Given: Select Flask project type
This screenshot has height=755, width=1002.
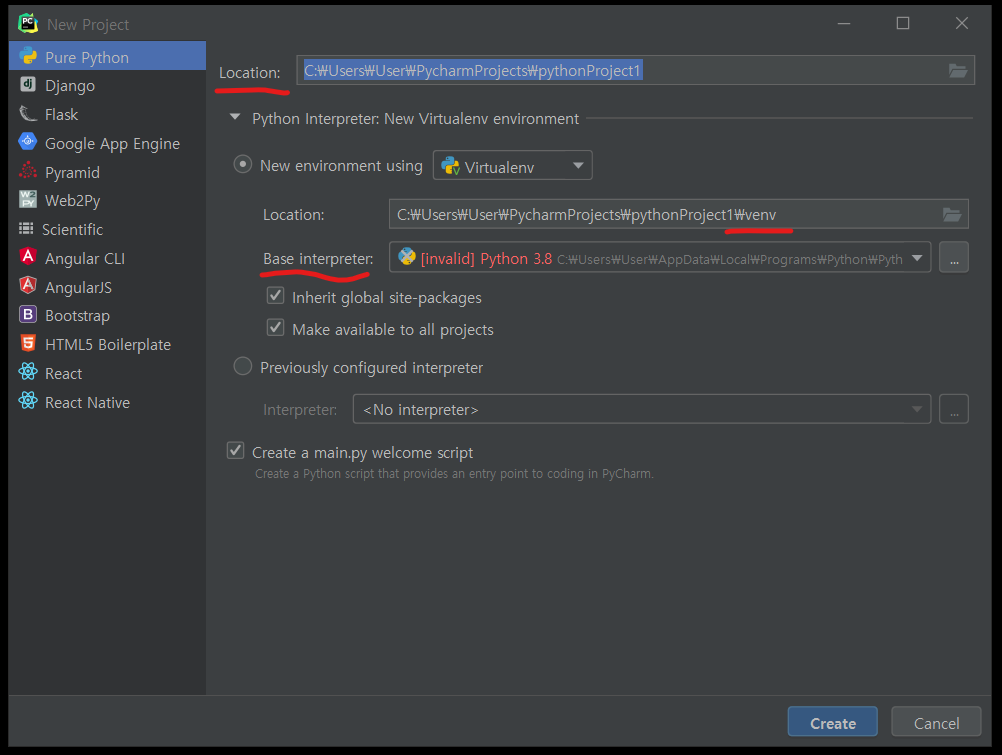Looking at the screenshot, I should point(107,114).
